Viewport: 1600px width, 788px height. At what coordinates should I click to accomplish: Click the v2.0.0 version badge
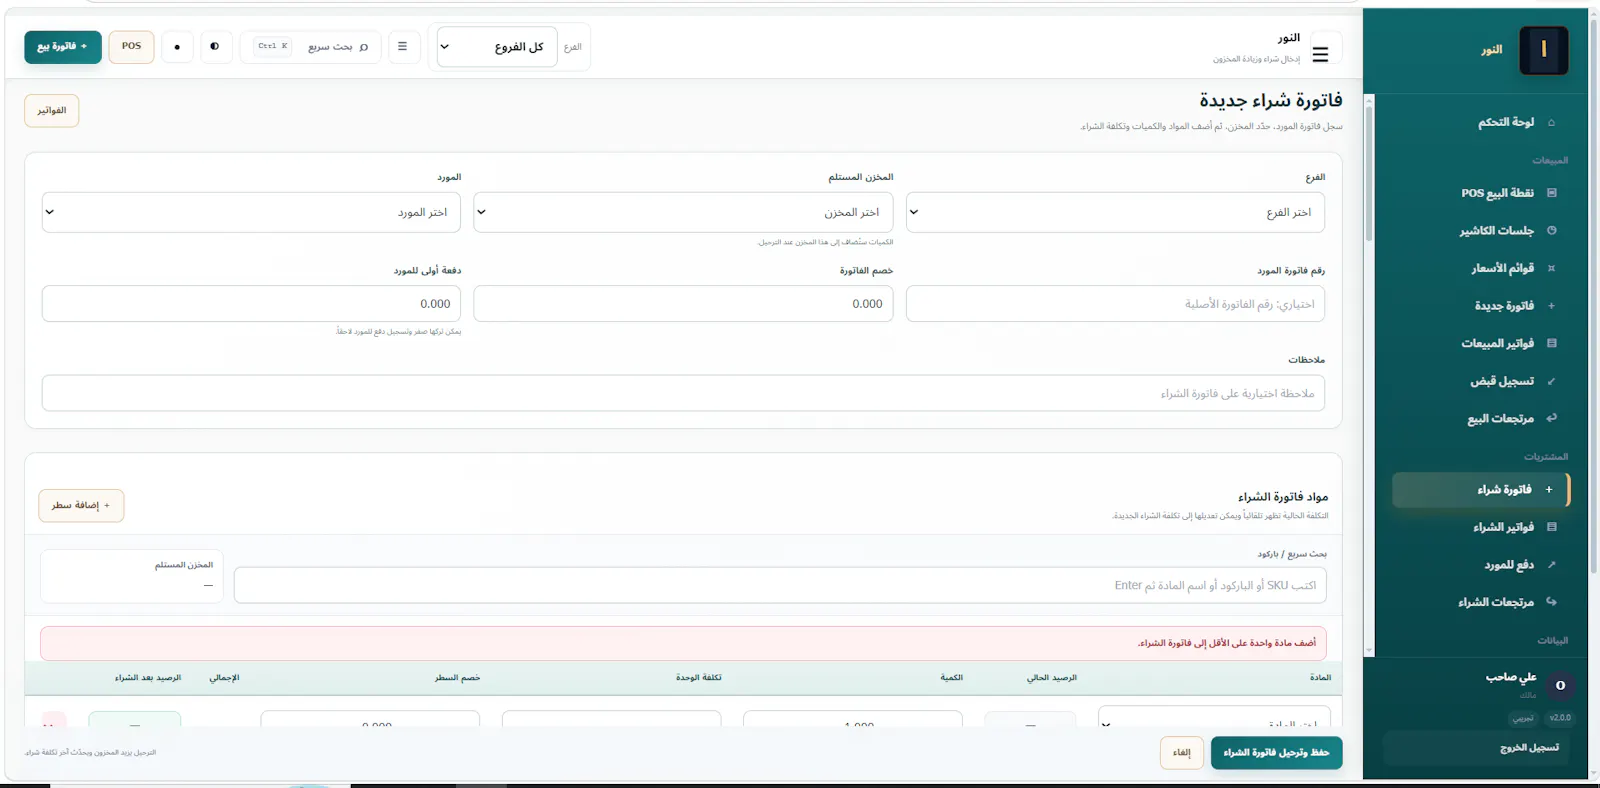pos(1560,718)
